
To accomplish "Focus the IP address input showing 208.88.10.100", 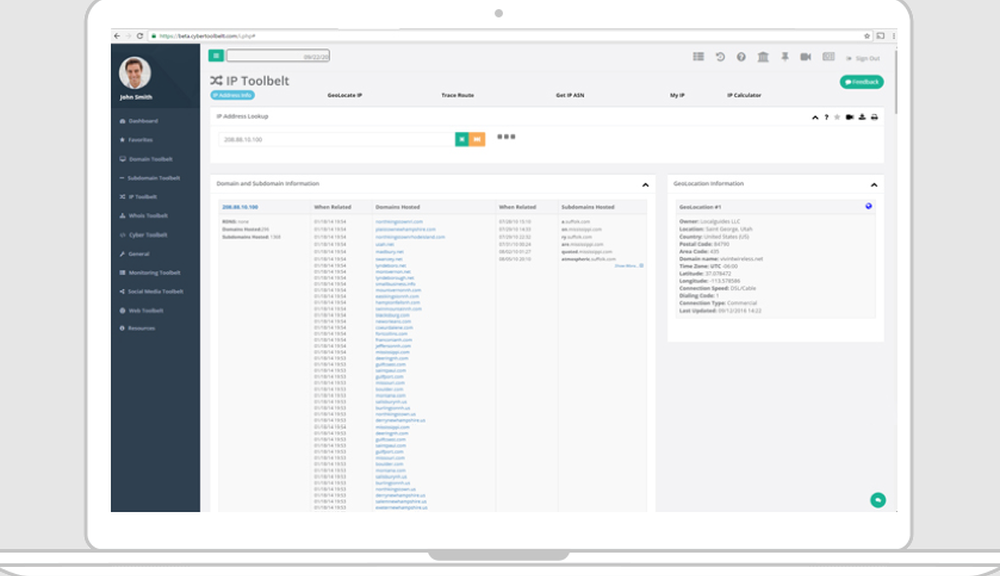I will [x=336, y=139].
